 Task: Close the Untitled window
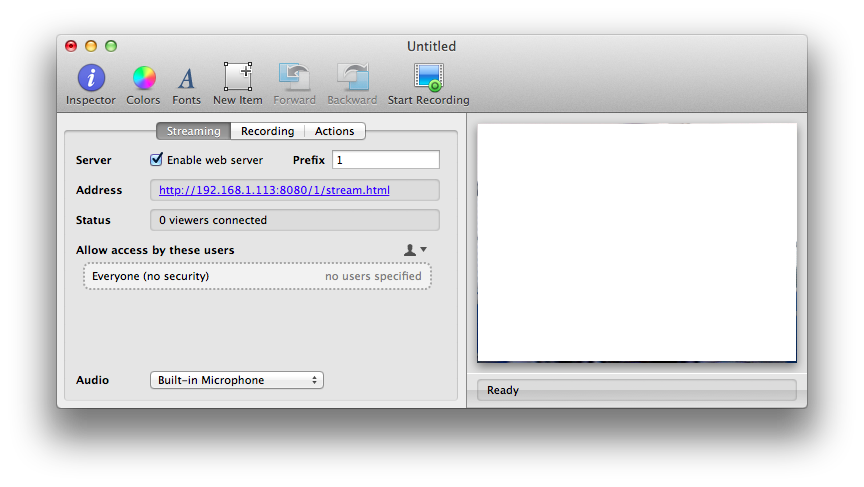71,46
